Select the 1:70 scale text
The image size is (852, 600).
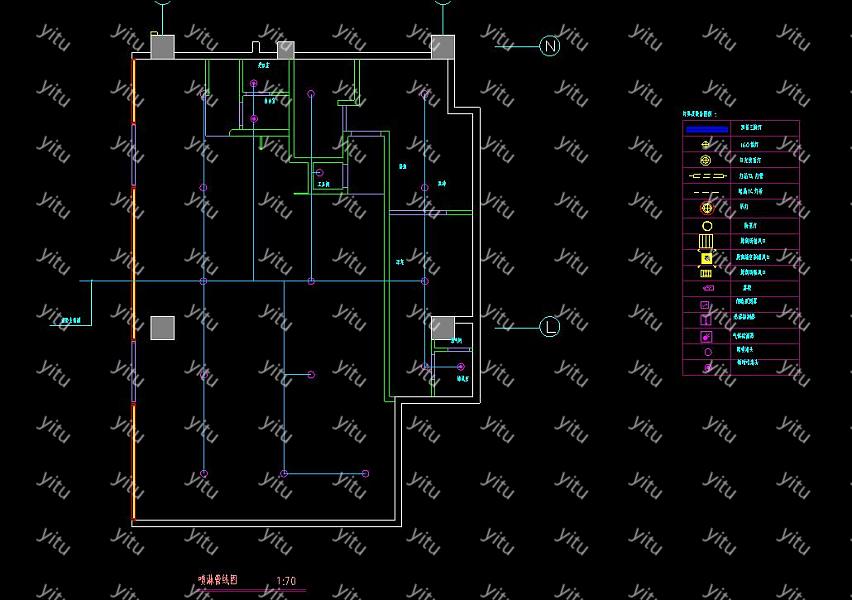tap(286, 581)
